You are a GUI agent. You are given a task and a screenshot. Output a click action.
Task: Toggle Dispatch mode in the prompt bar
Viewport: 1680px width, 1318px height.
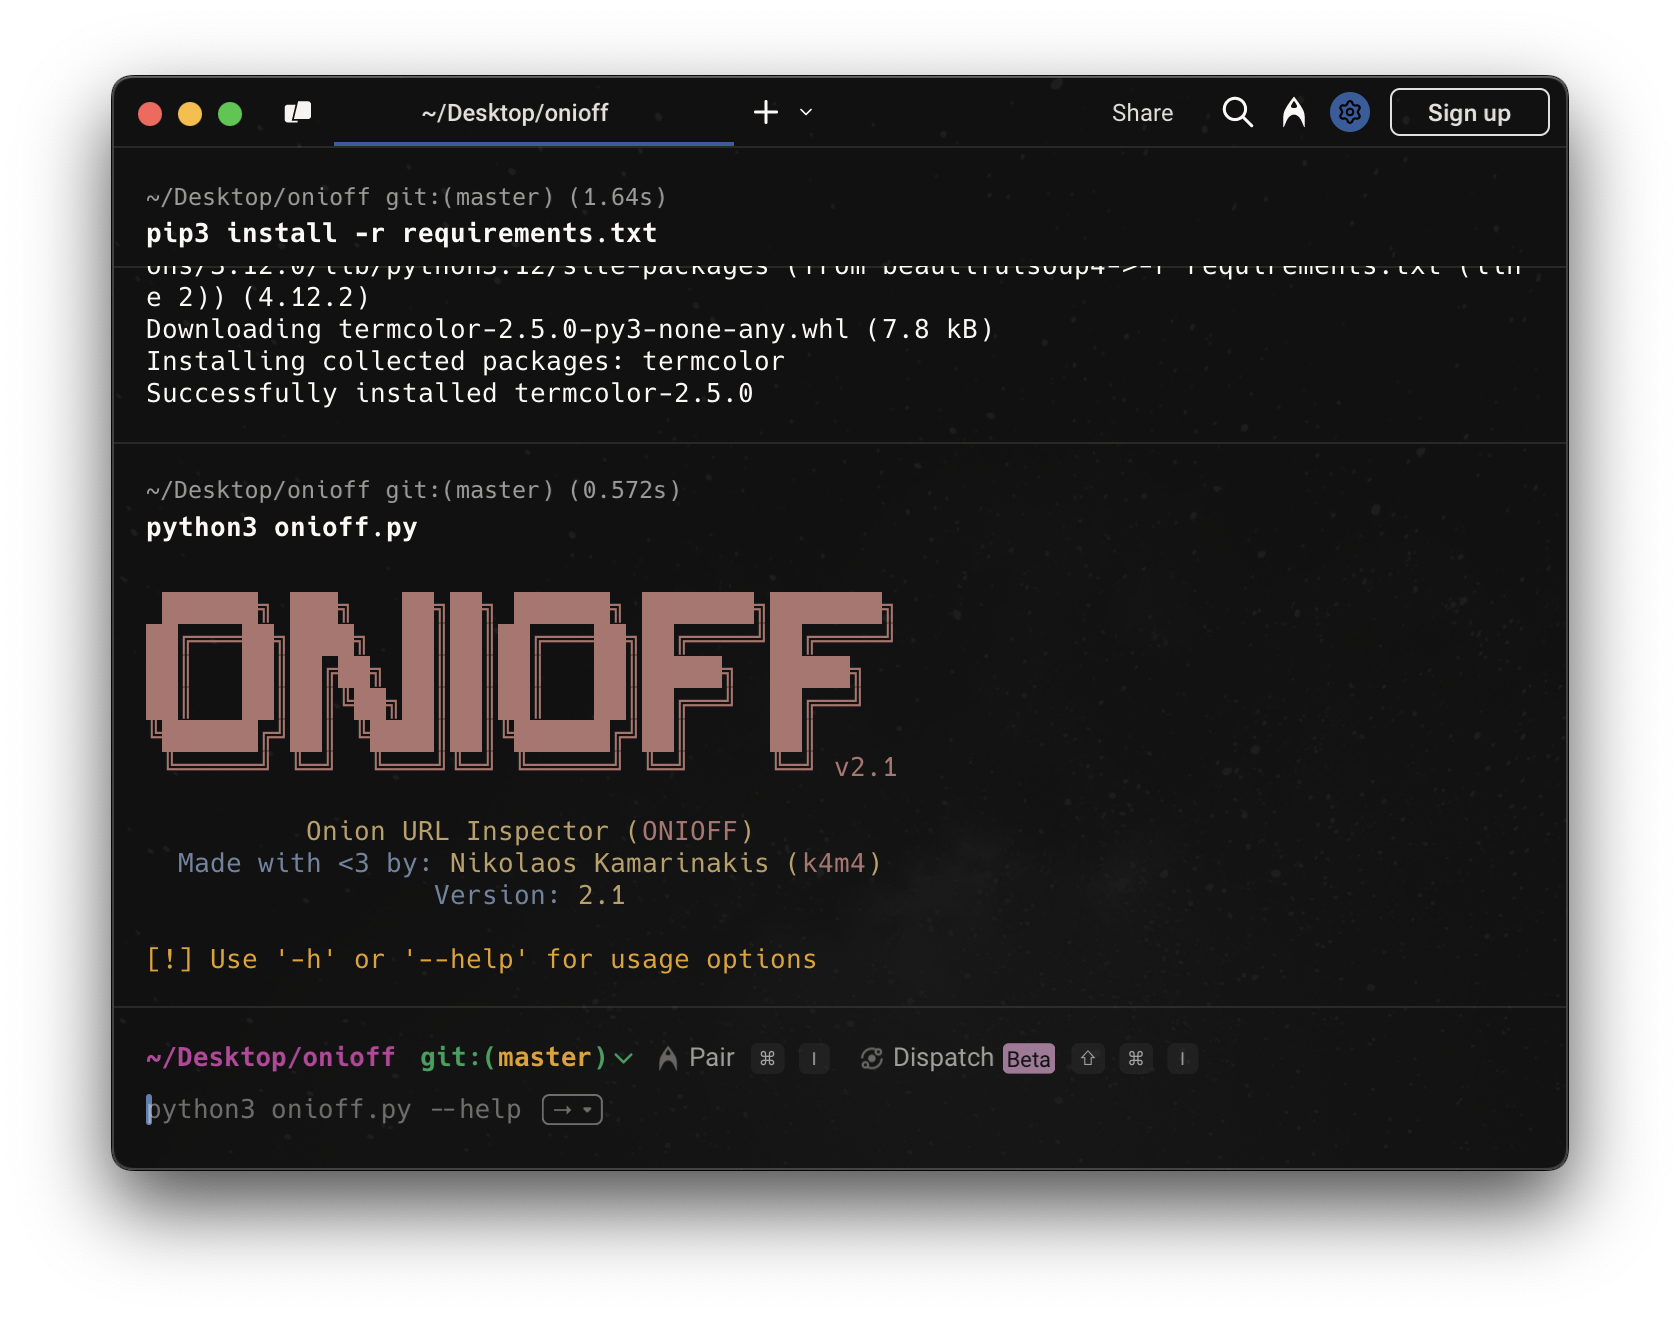click(942, 1058)
